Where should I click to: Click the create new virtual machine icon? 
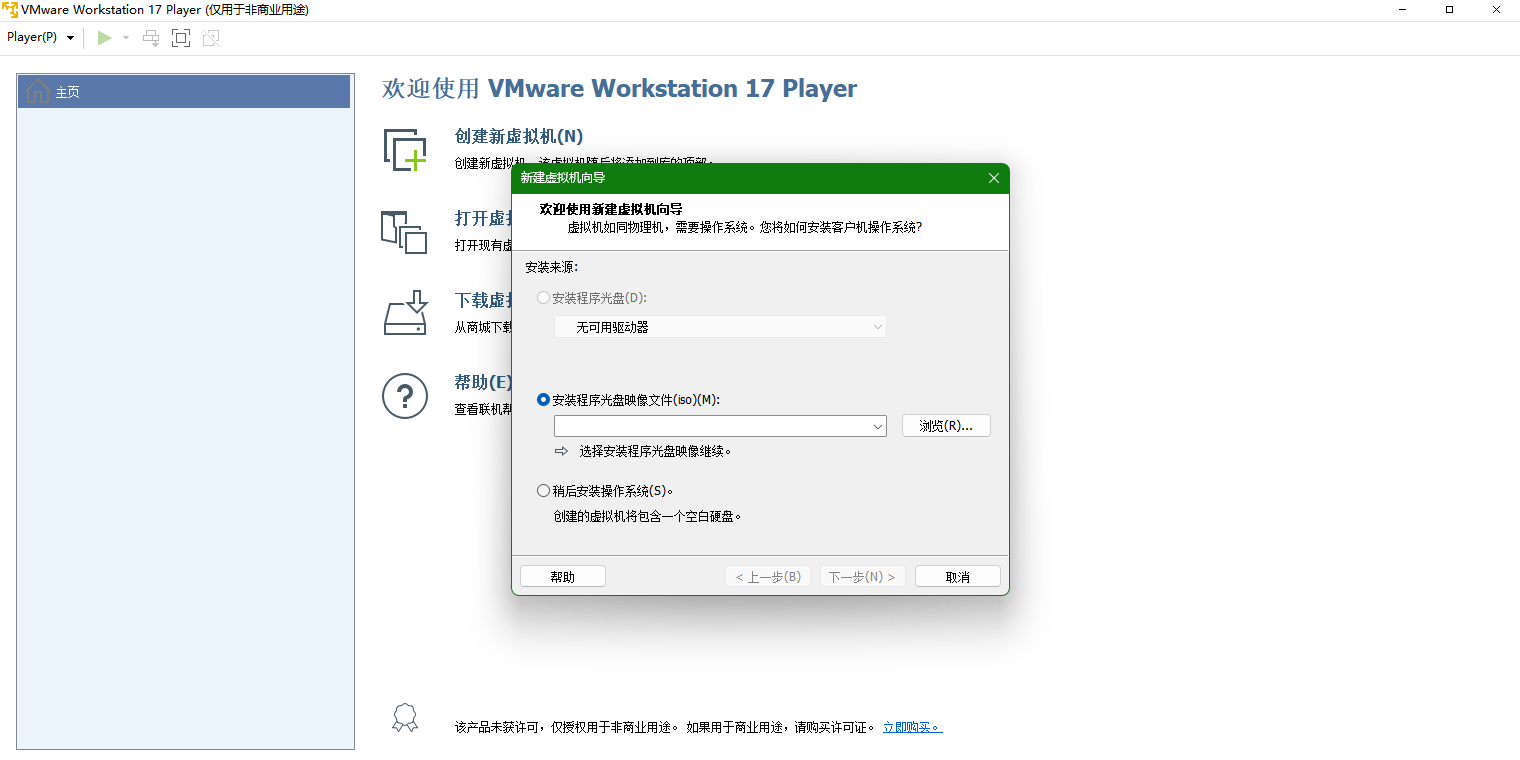point(405,150)
